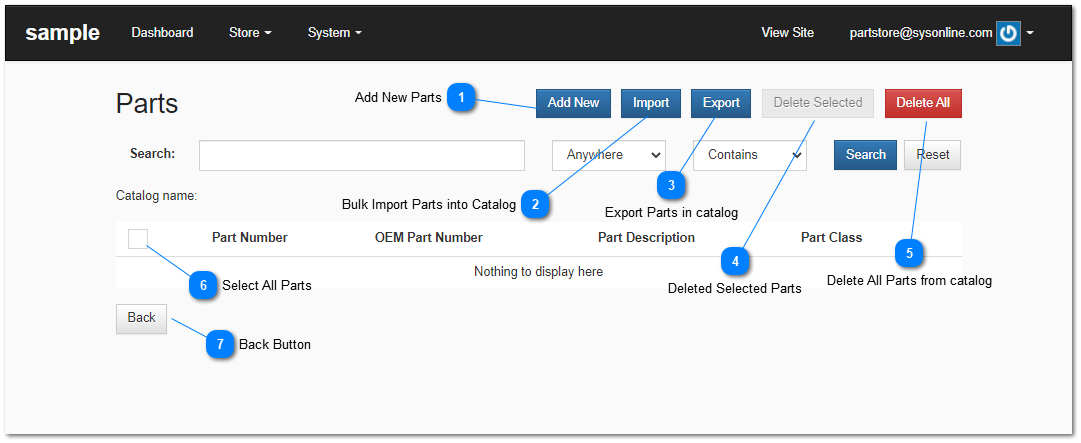Open the partstore@sysonline.com account menu
The width and height of the screenshot is (1081, 443).
[x=920, y=32]
